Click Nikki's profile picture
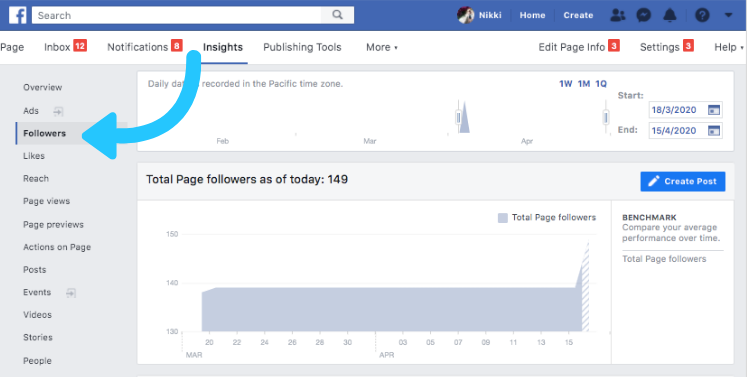This screenshot has width=747, height=377. click(x=465, y=15)
